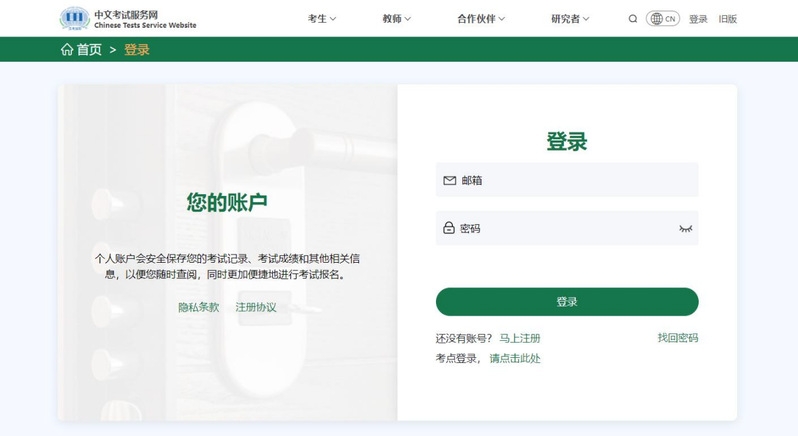Image resolution: width=798 pixels, height=436 pixels.
Task: Click the envelope icon in email field
Action: pos(449,181)
